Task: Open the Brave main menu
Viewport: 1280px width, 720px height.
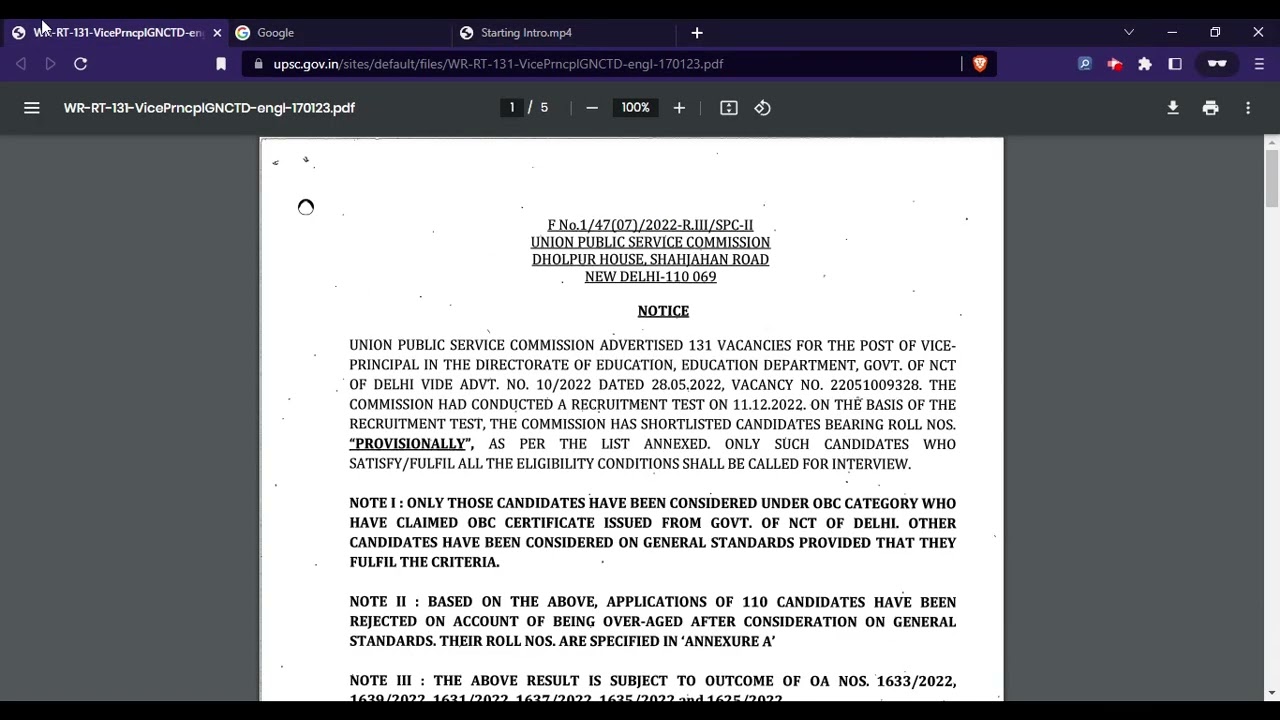Action: click(1259, 64)
